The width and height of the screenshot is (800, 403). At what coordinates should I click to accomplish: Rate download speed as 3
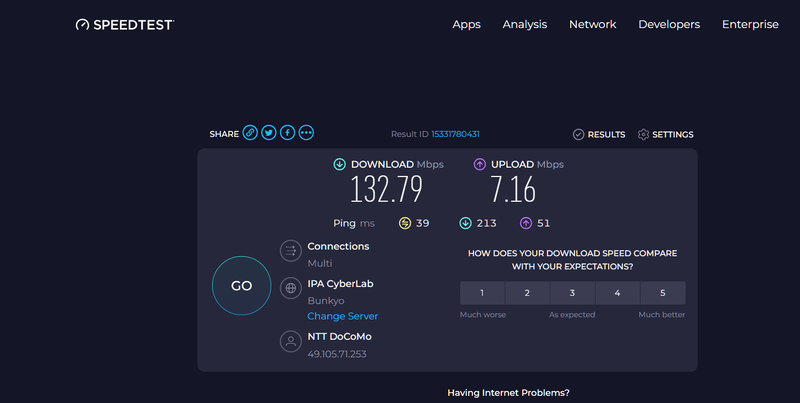(572, 293)
